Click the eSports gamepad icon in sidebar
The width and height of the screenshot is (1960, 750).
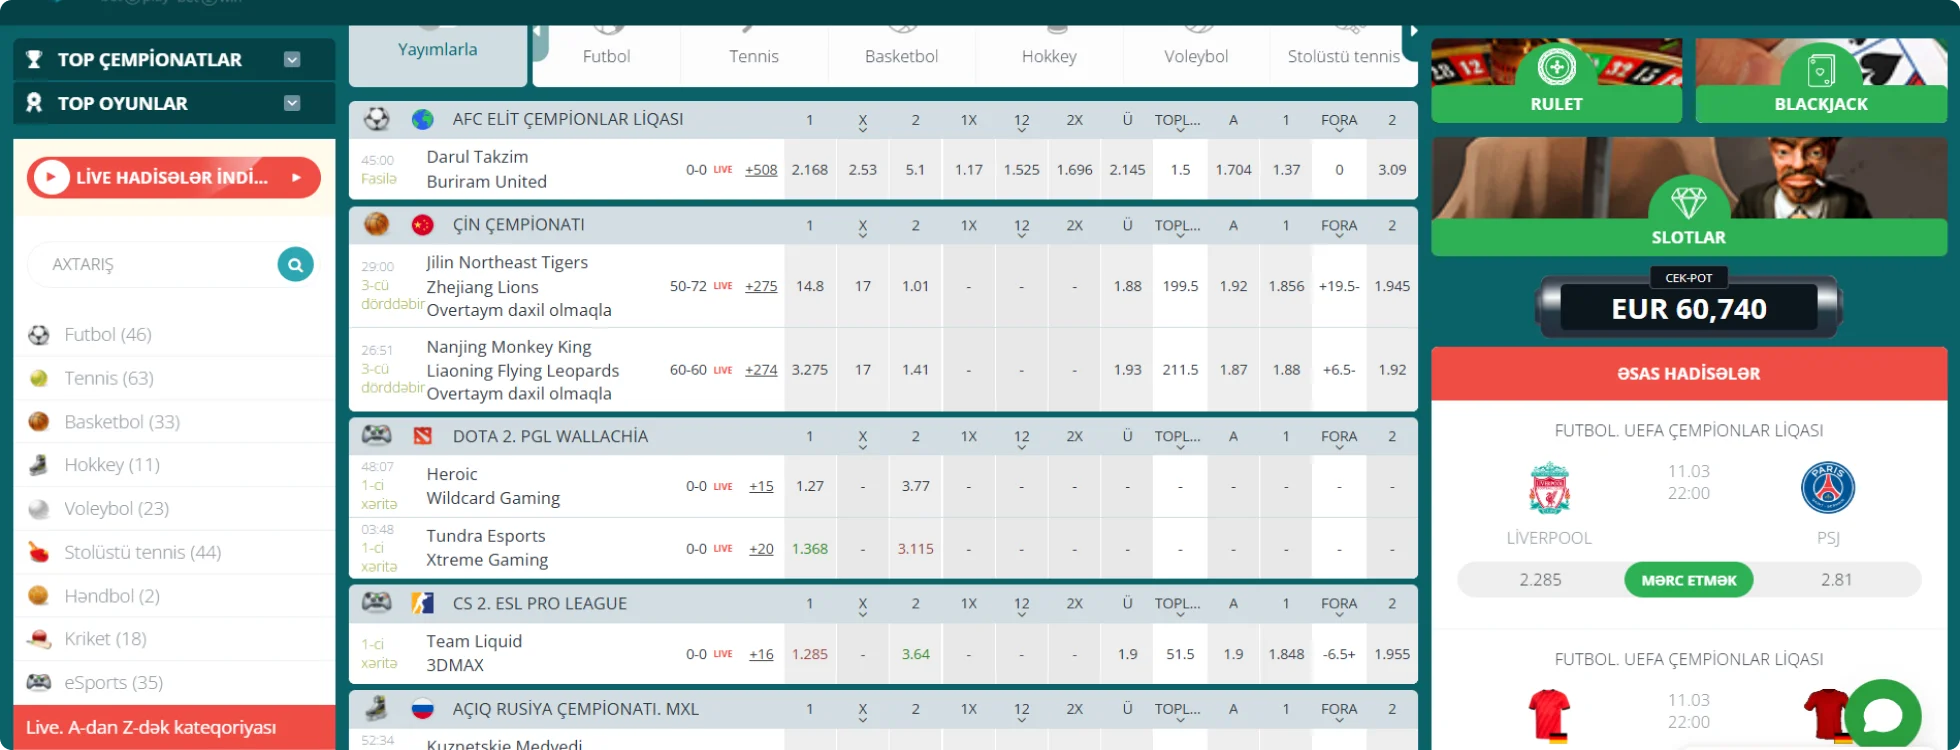(39, 683)
